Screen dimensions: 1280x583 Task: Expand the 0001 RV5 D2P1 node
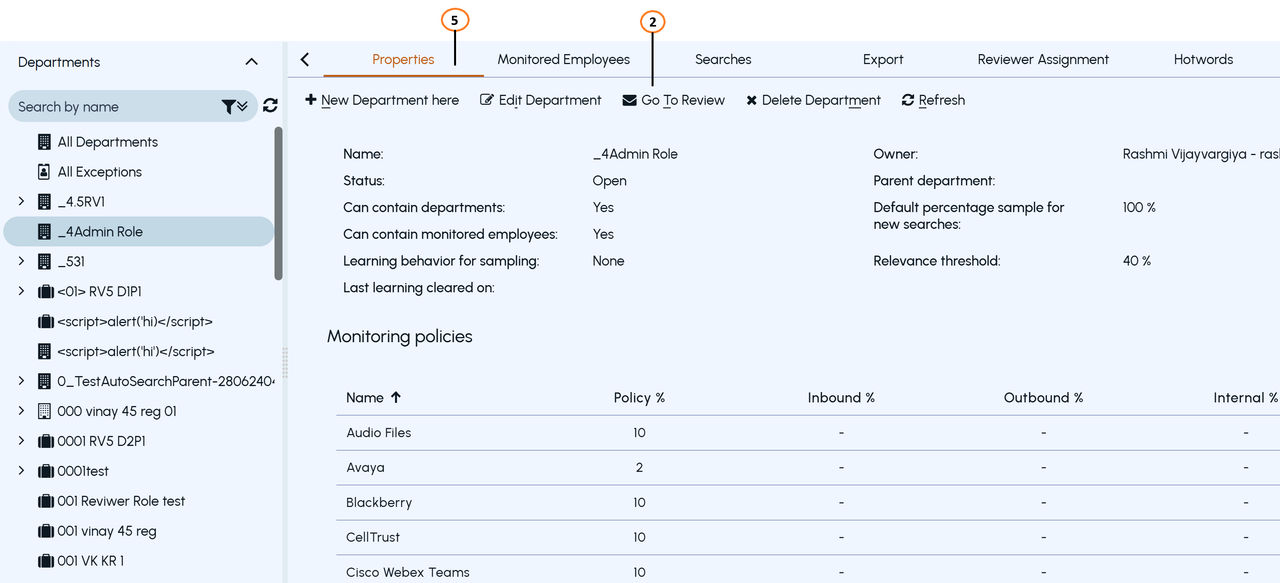tap(21, 441)
